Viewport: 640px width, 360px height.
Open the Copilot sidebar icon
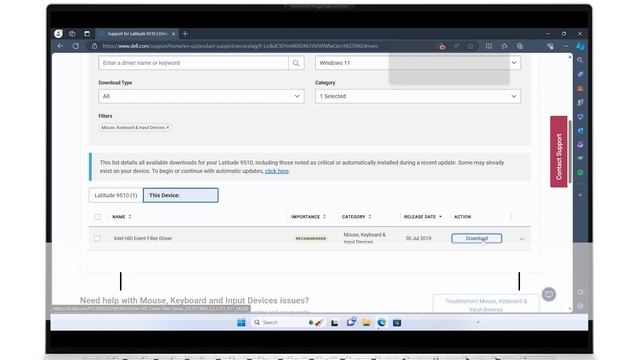[x=580, y=46]
